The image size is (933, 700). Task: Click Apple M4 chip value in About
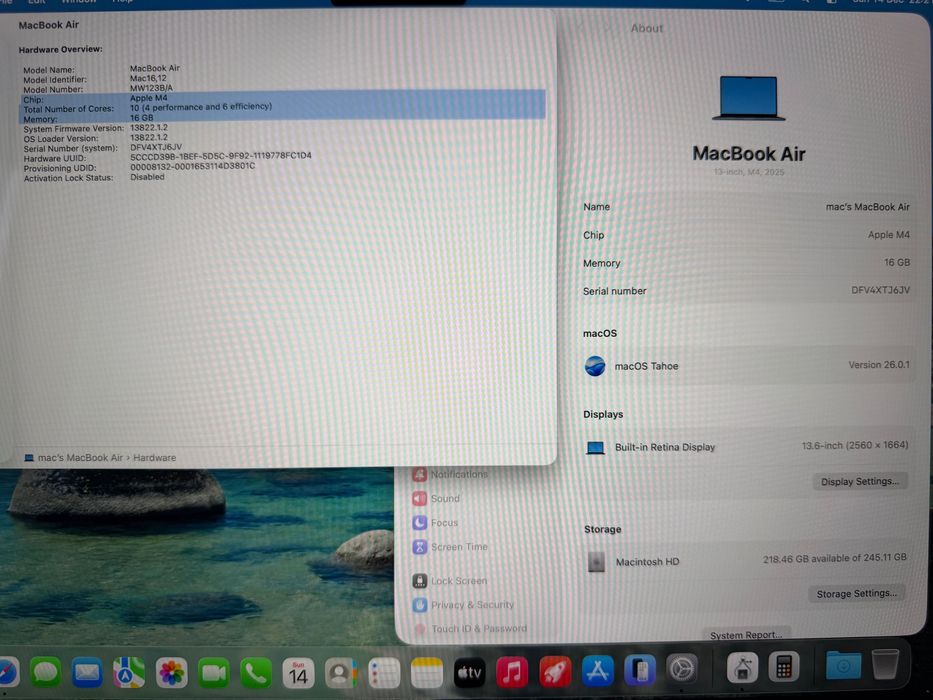pyautogui.click(x=888, y=235)
